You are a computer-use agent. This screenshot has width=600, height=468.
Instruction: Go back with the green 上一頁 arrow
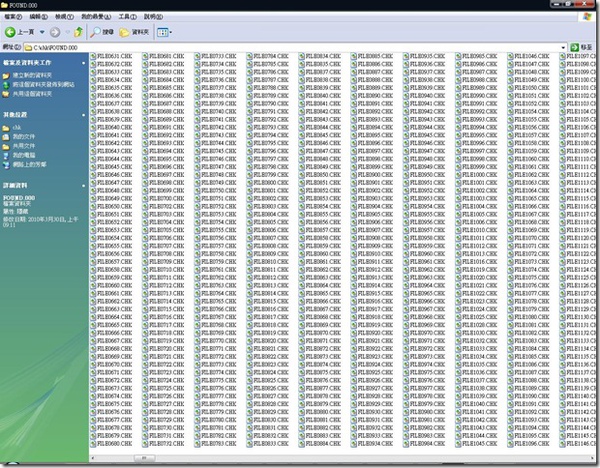pyautogui.click(x=10, y=32)
